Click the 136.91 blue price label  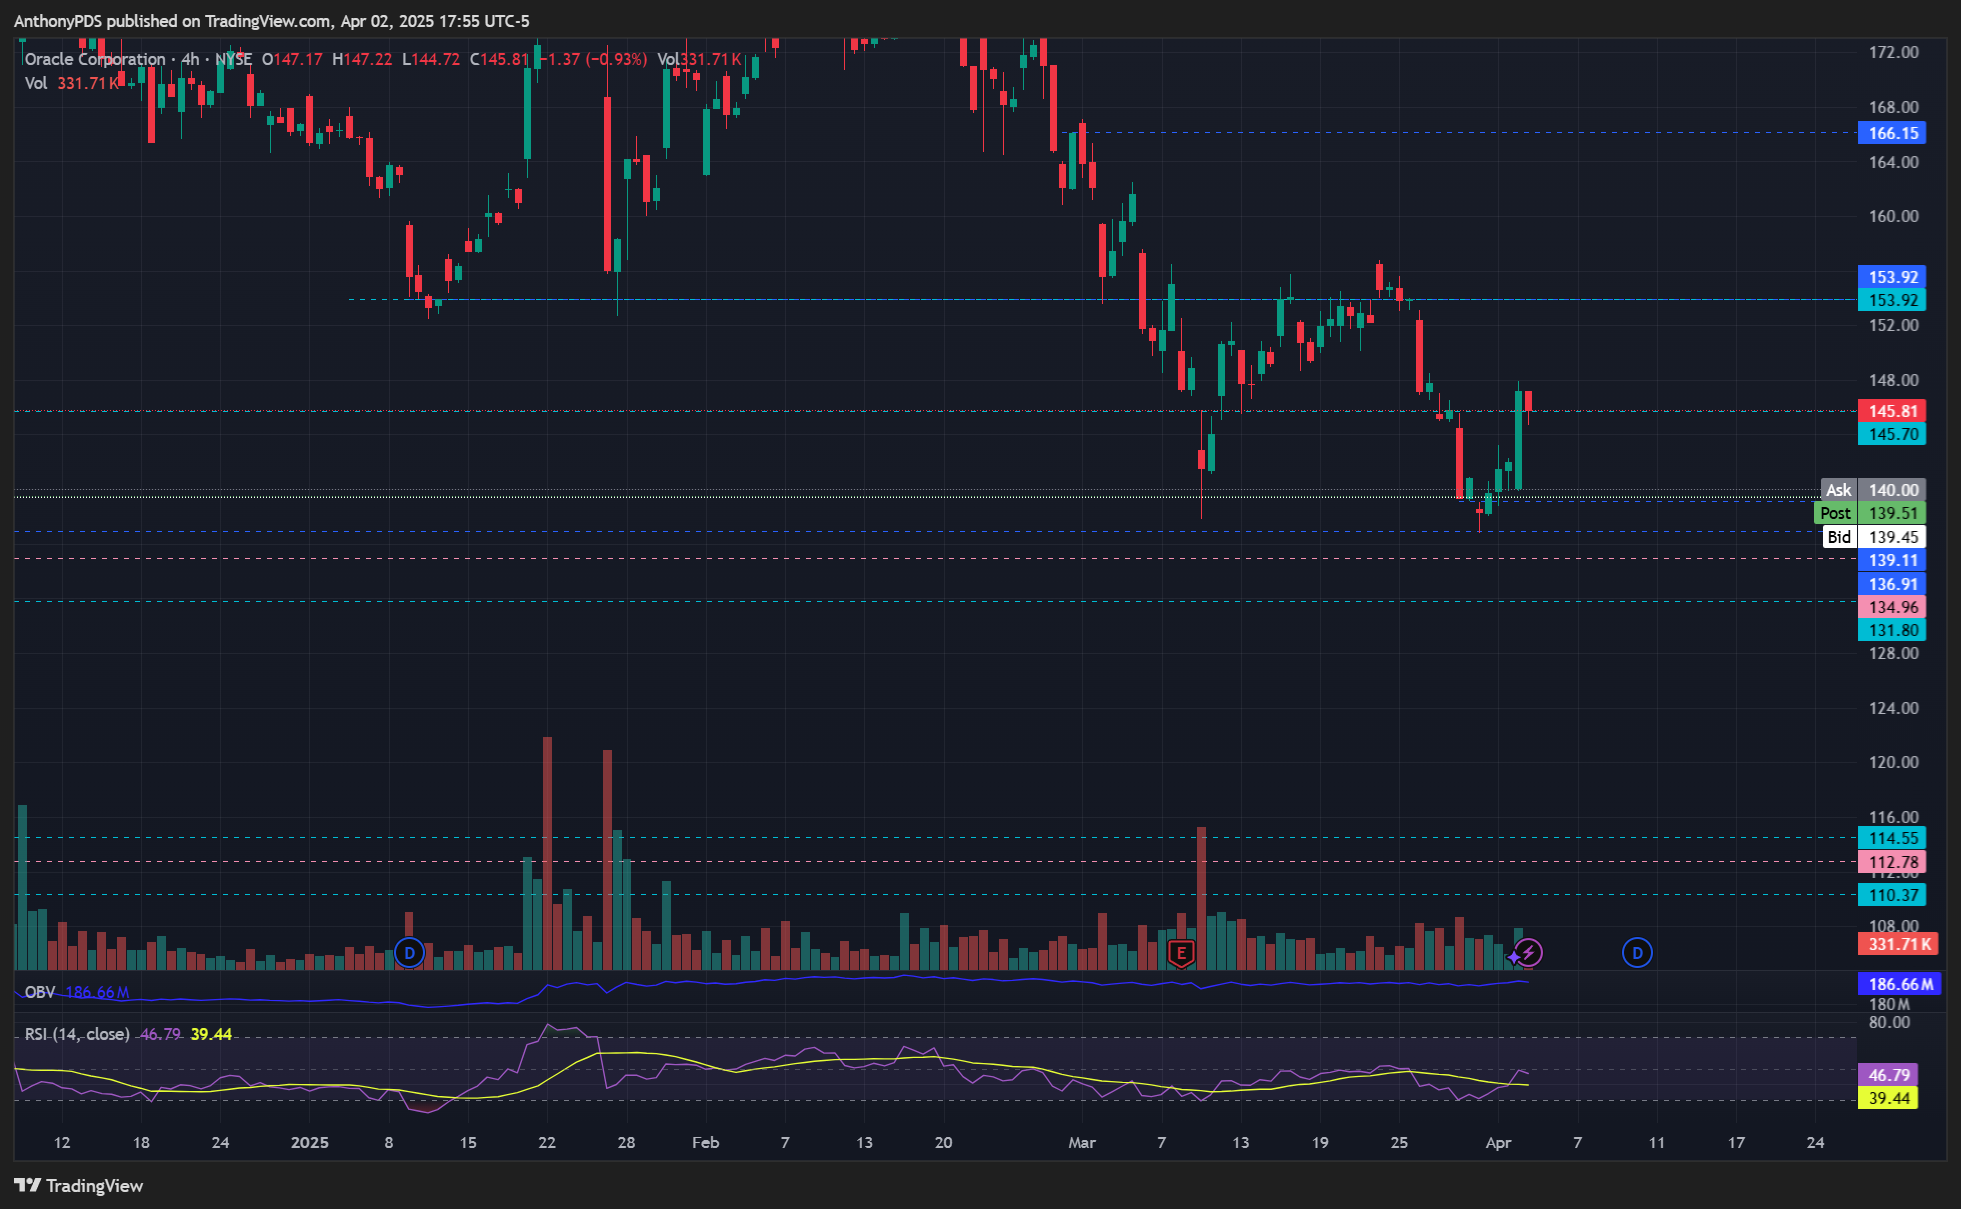(1892, 584)
